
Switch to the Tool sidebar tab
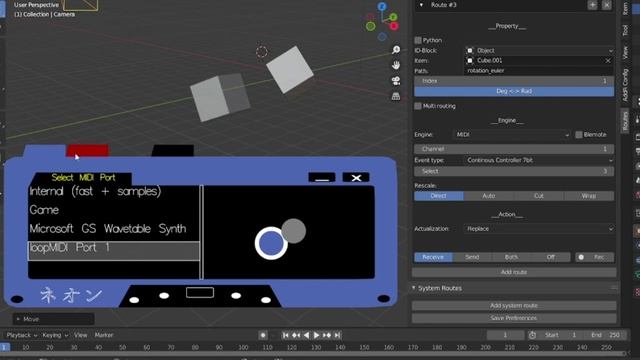tap(625, 30)
